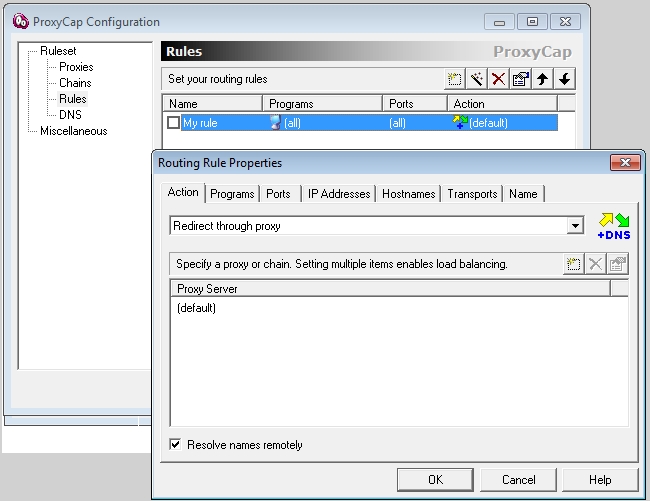Uncheck Resolve names remotely
Screen dimensions: 650x501
tap(176, 444)
